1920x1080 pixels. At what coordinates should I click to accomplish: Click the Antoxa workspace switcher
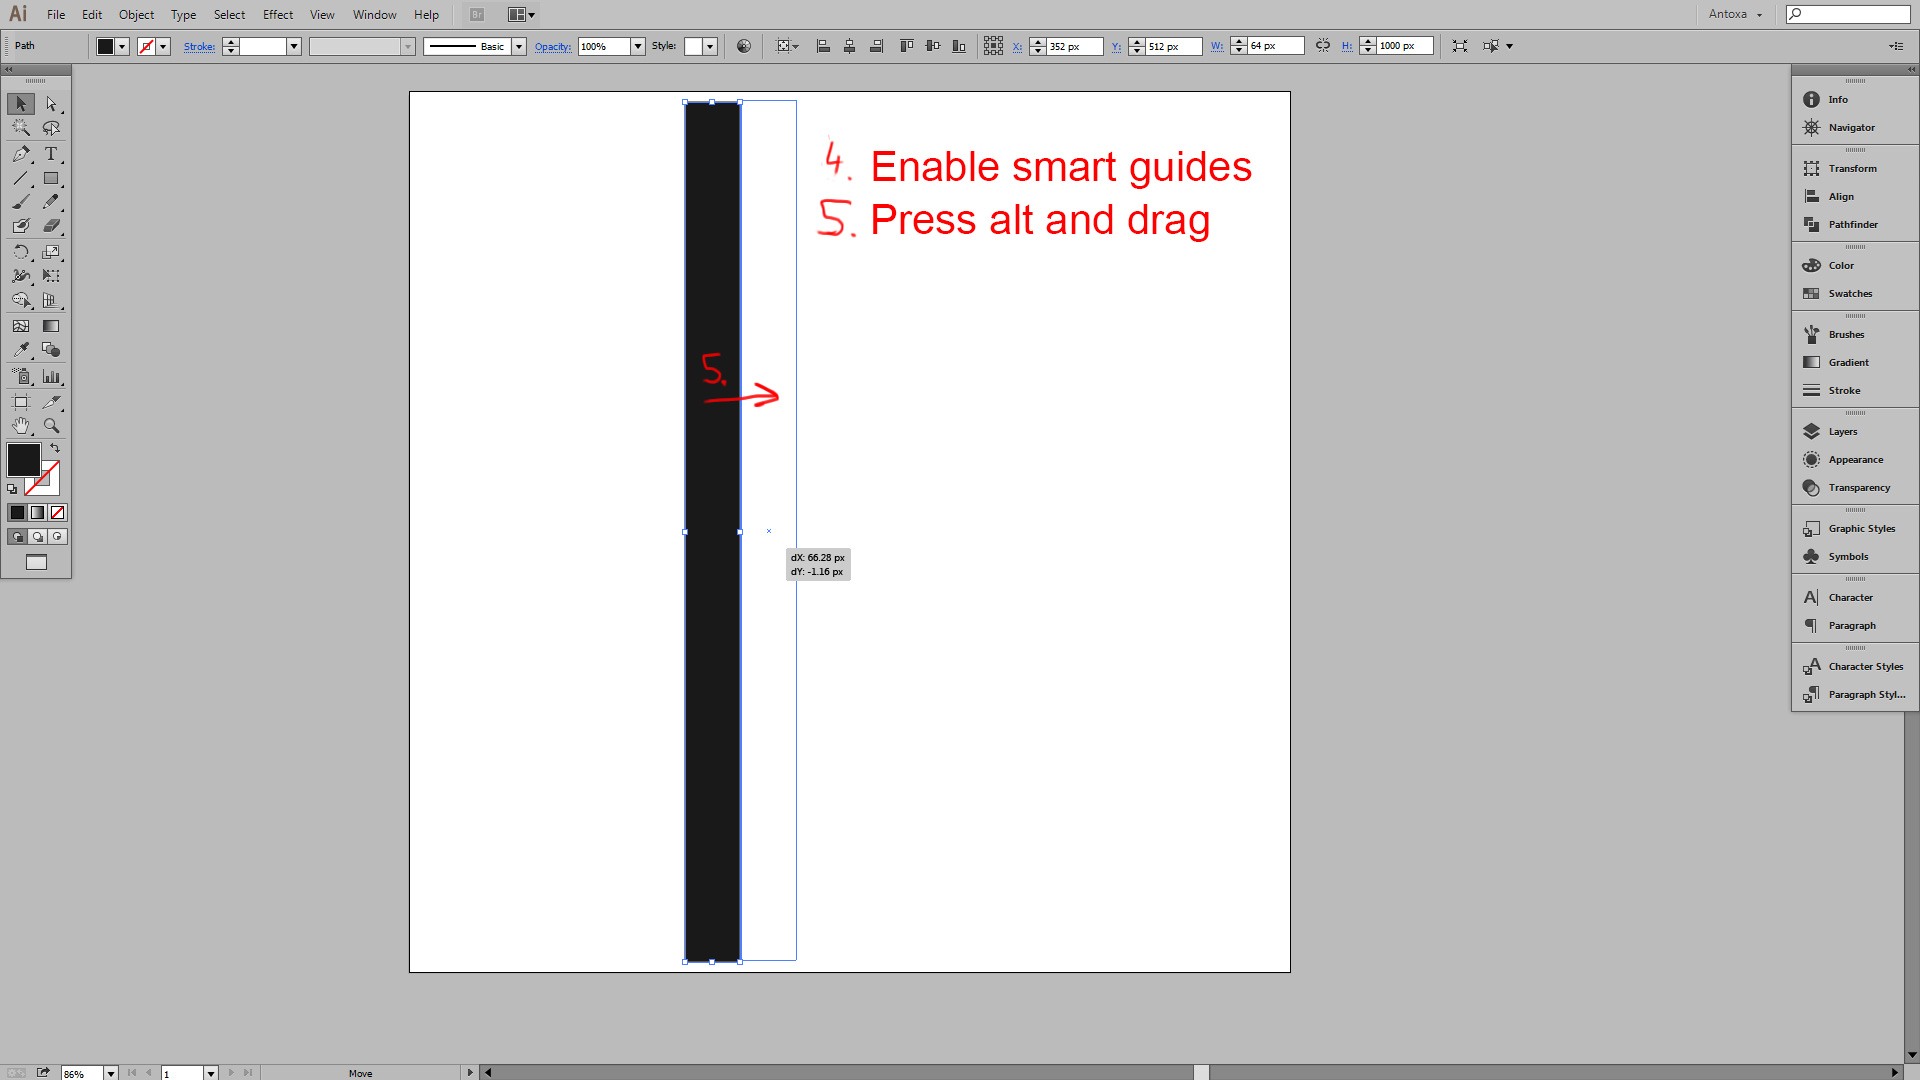(1735, 14)
